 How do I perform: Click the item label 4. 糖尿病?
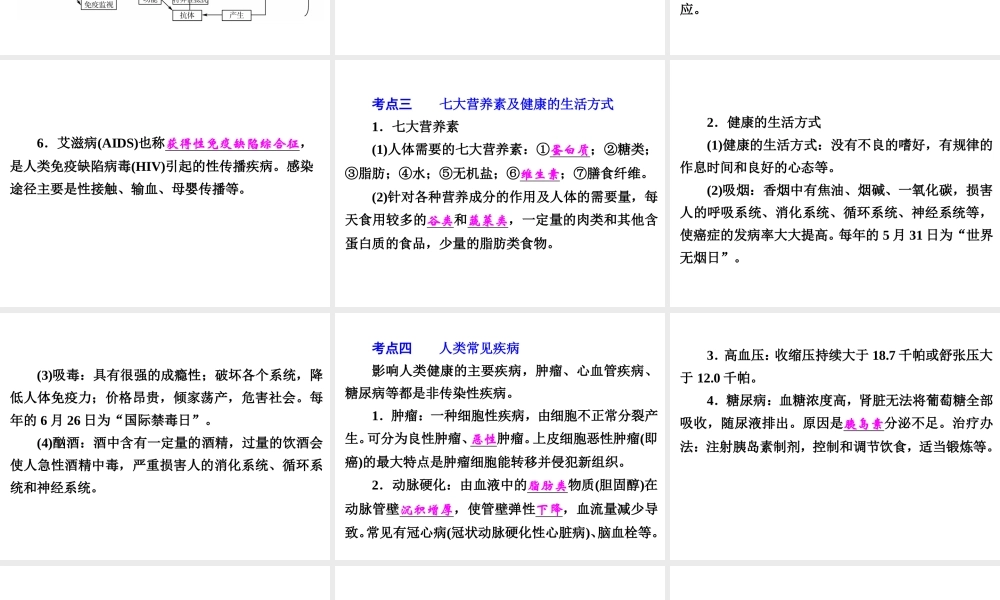coord(737,400)
